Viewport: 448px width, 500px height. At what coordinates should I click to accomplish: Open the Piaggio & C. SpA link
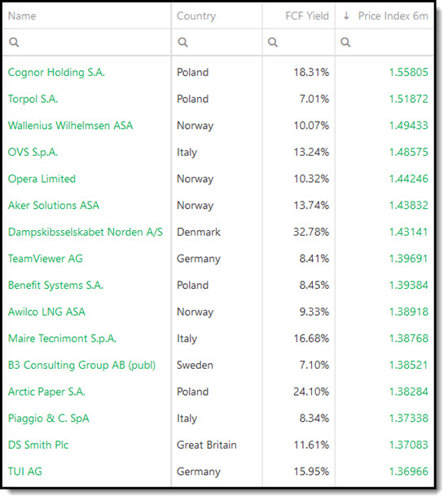click(49, 418)
